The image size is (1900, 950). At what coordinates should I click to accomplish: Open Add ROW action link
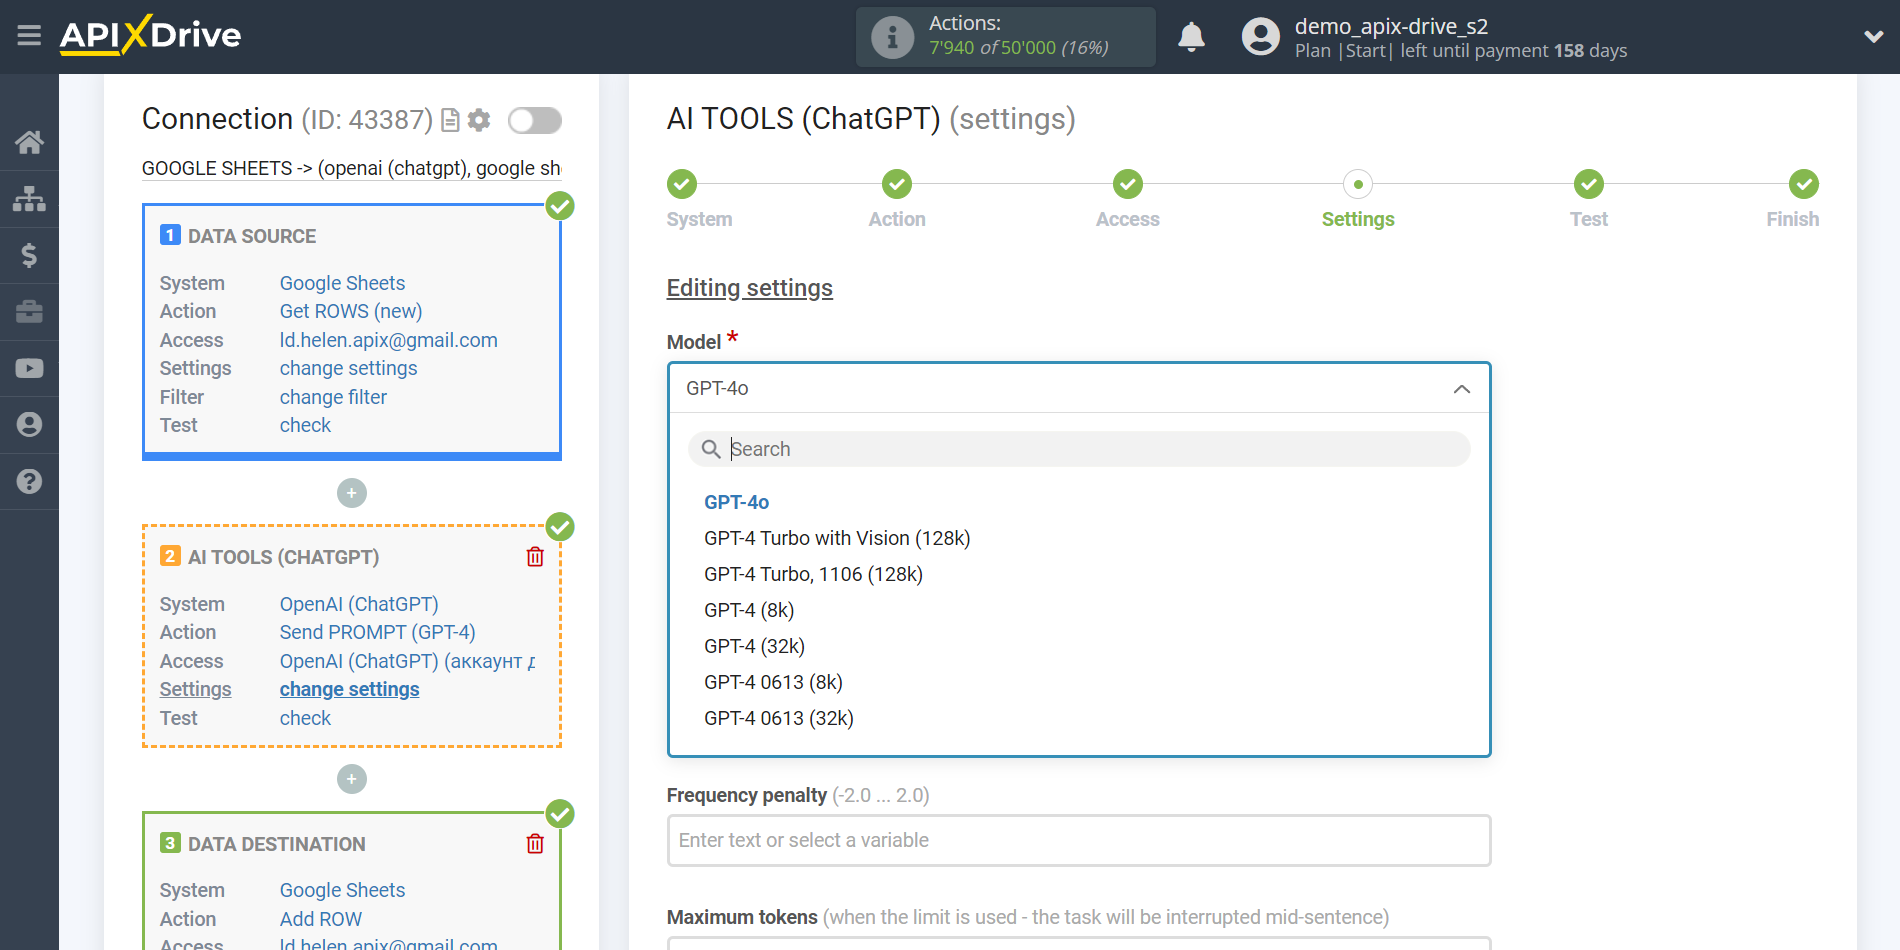tap(320, 919)
